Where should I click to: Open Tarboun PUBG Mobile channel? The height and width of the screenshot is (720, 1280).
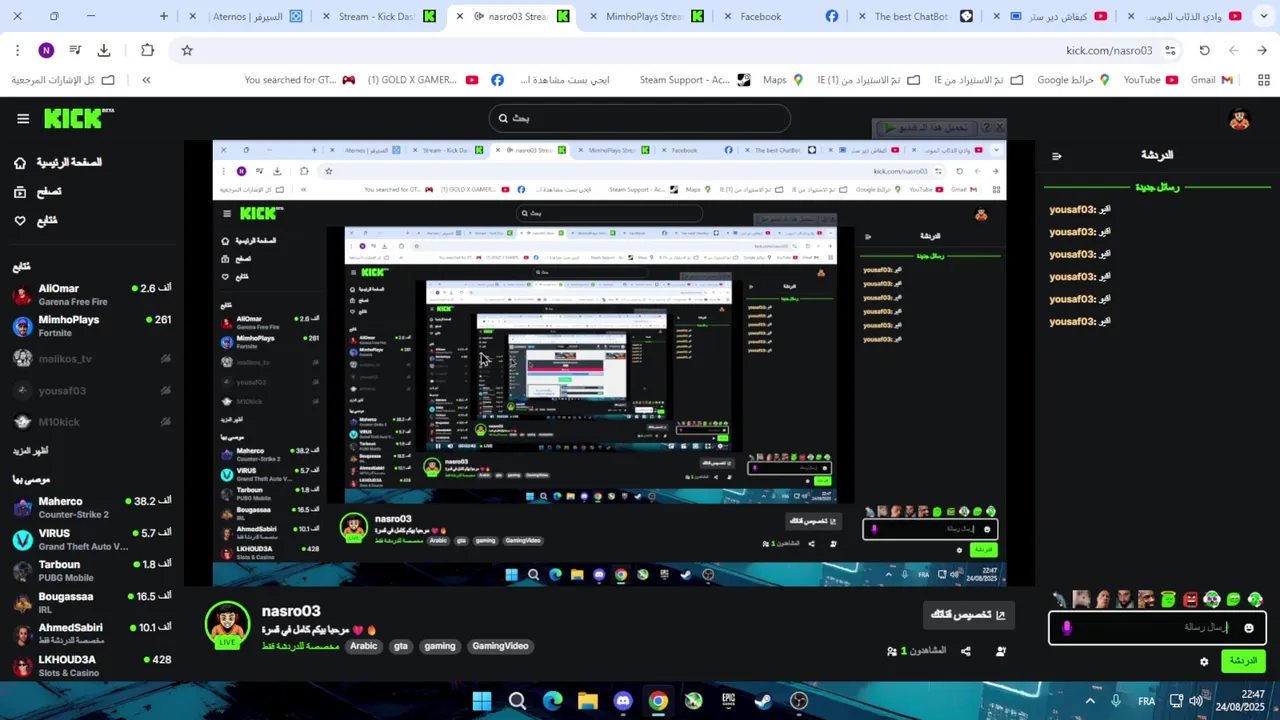coord(92,571)
